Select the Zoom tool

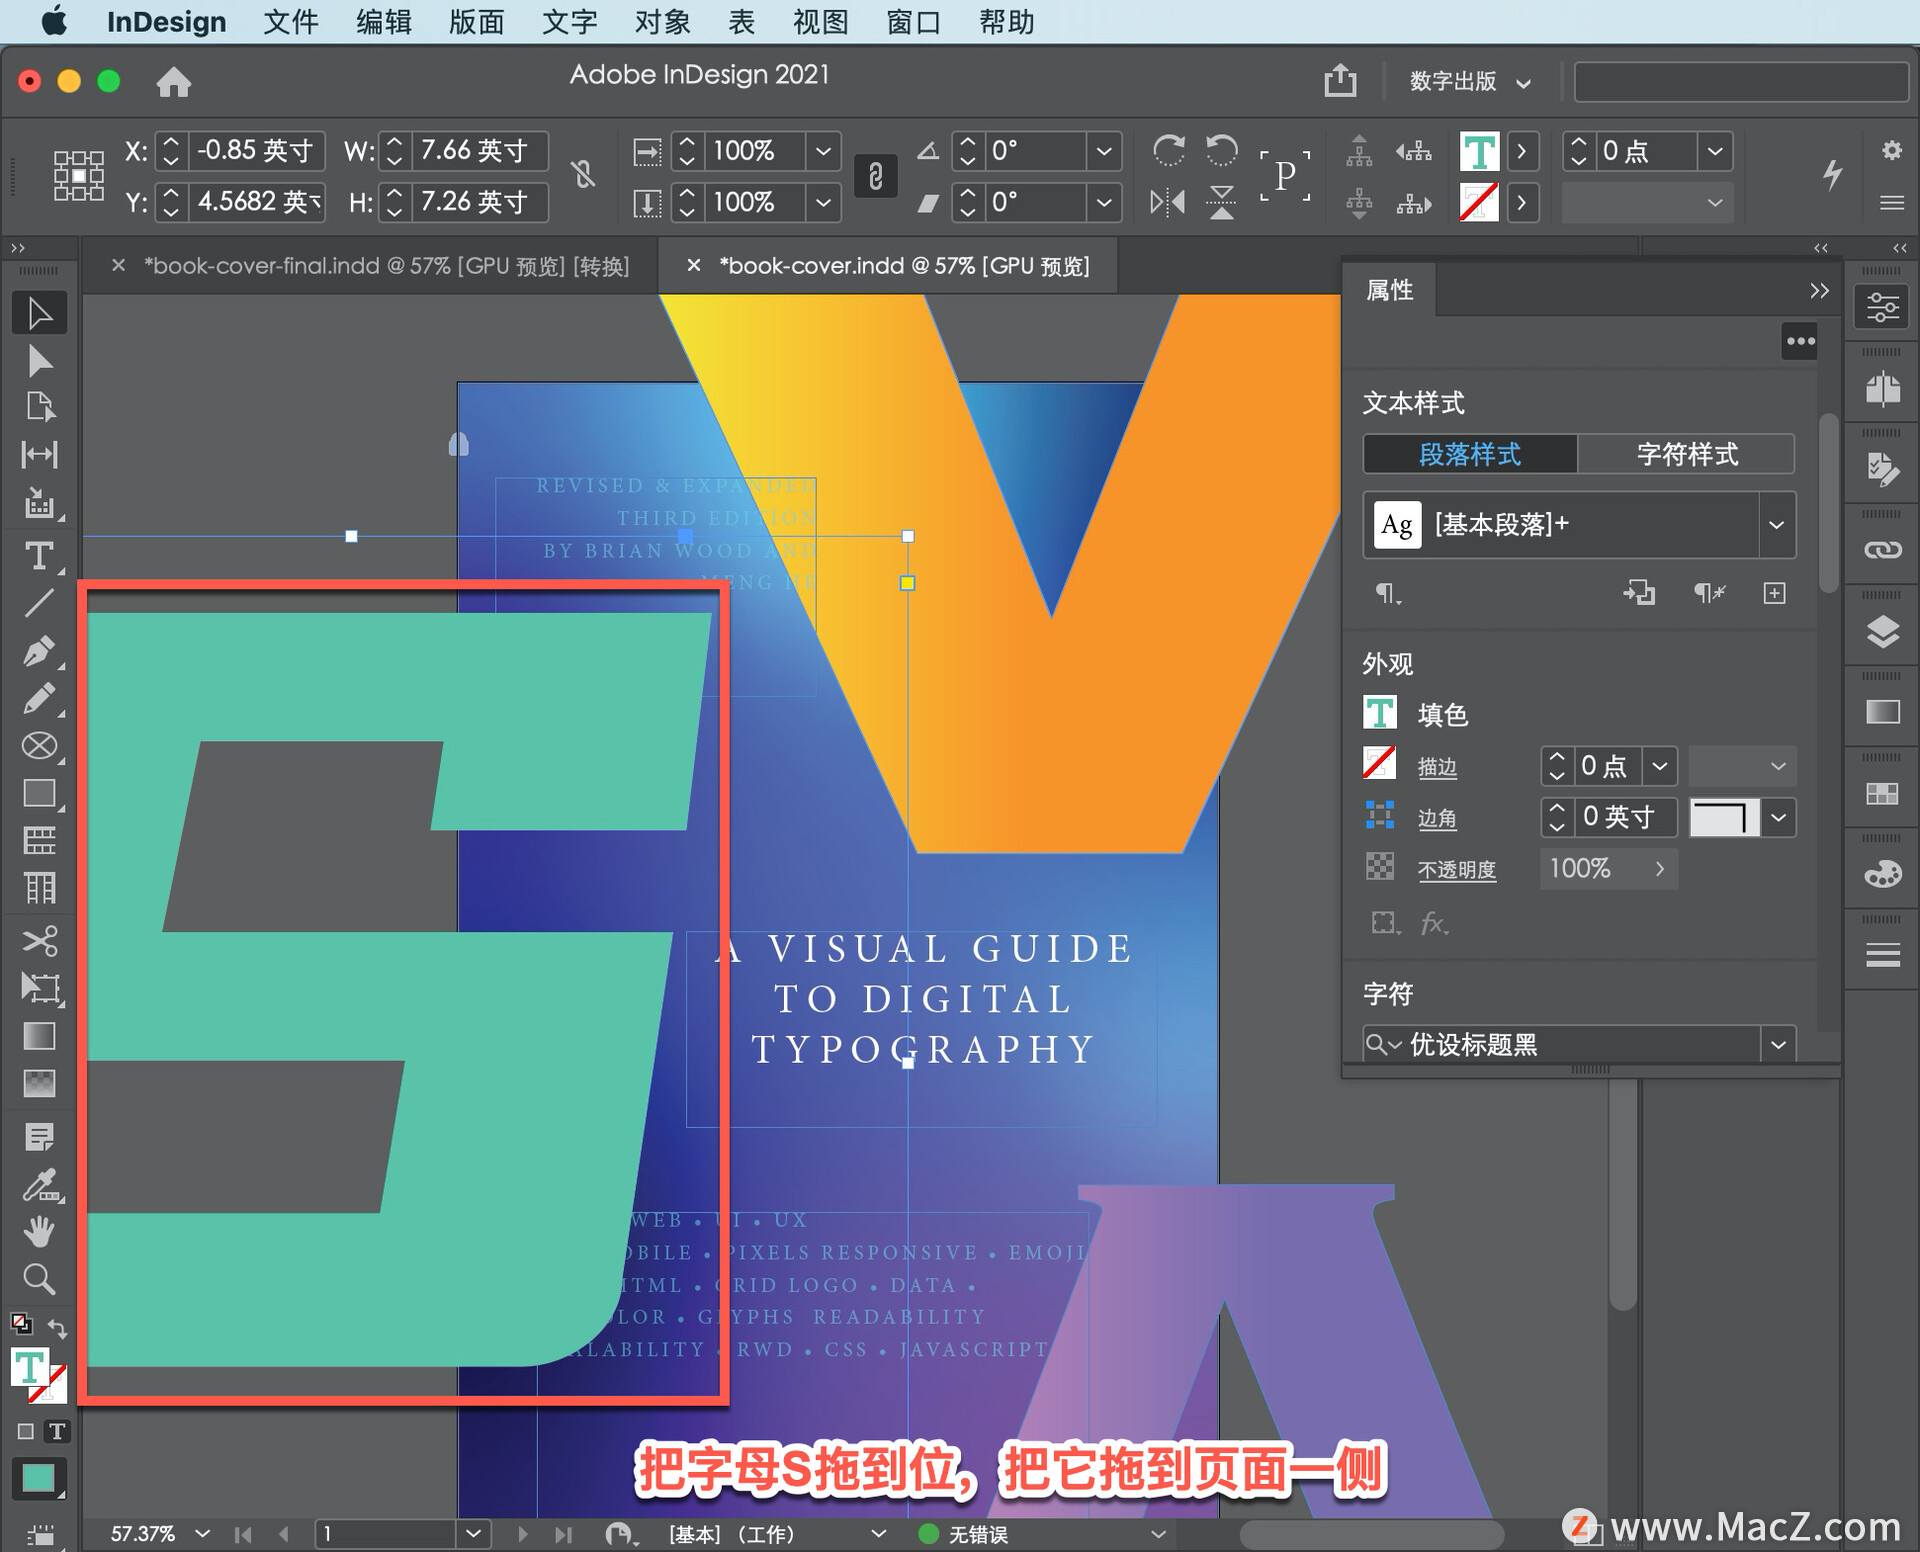tap(39, 1279)
